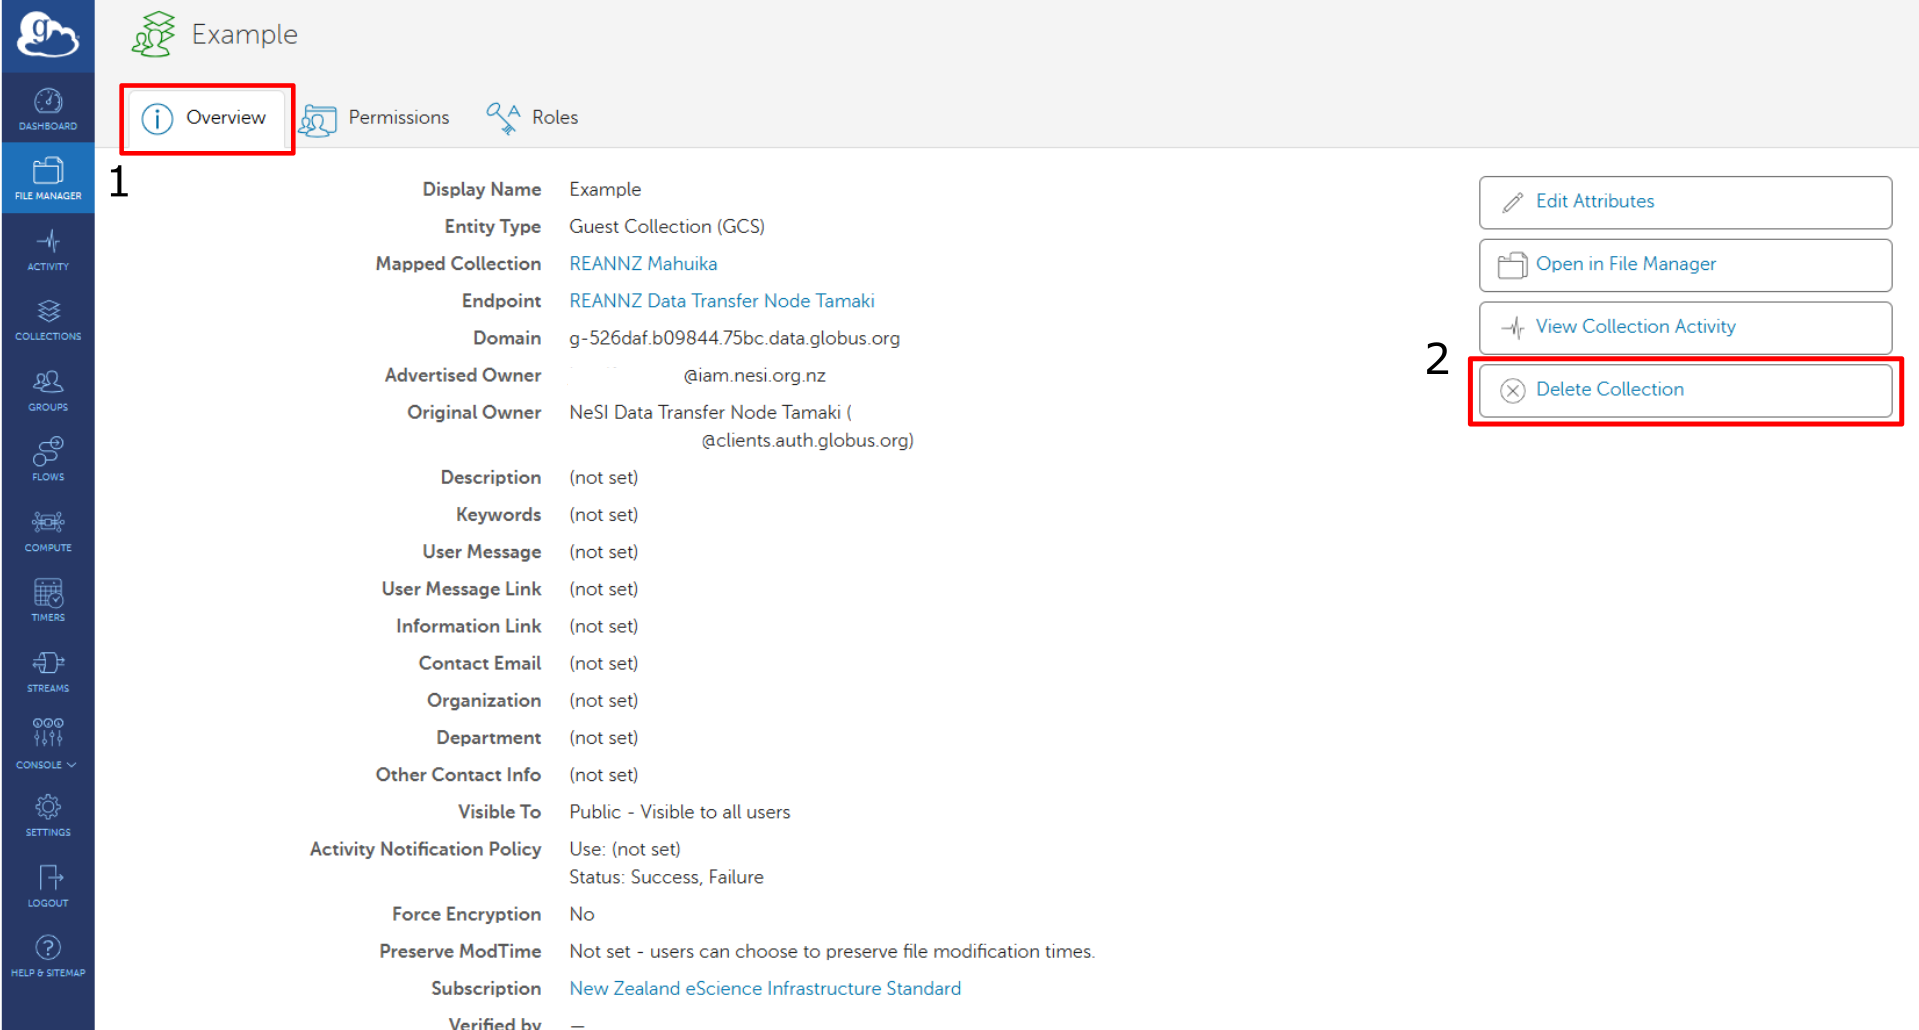Viewport: 1919px width, 1030px height.
Task: Click View Collection Activity button
Action: [1685, 327]
